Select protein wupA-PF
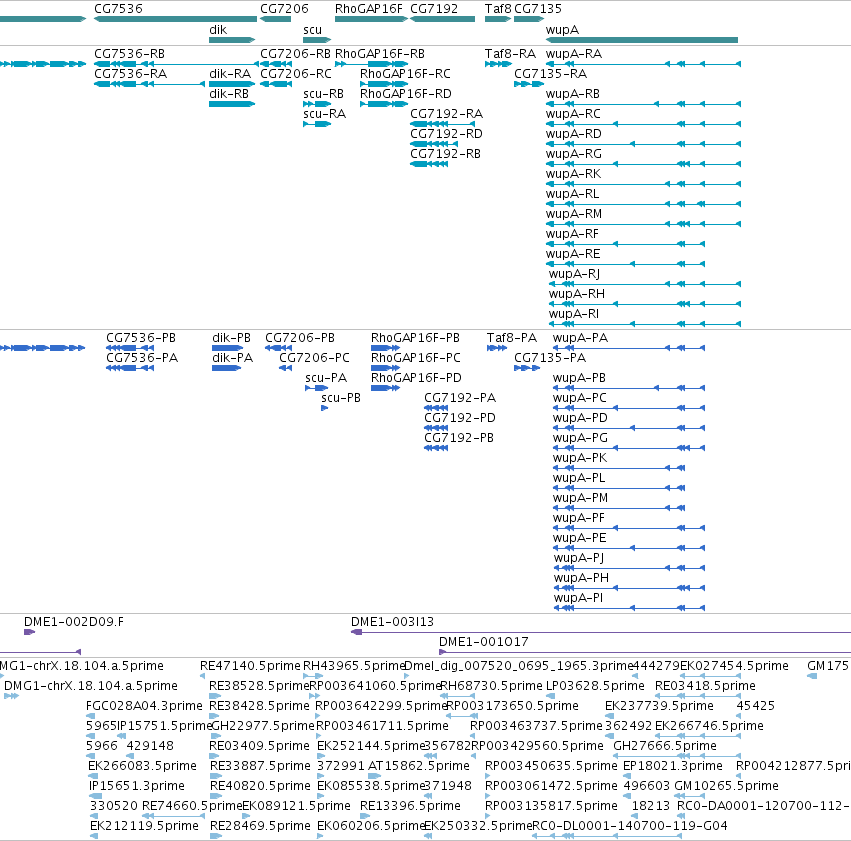 (x=578, y=518)
